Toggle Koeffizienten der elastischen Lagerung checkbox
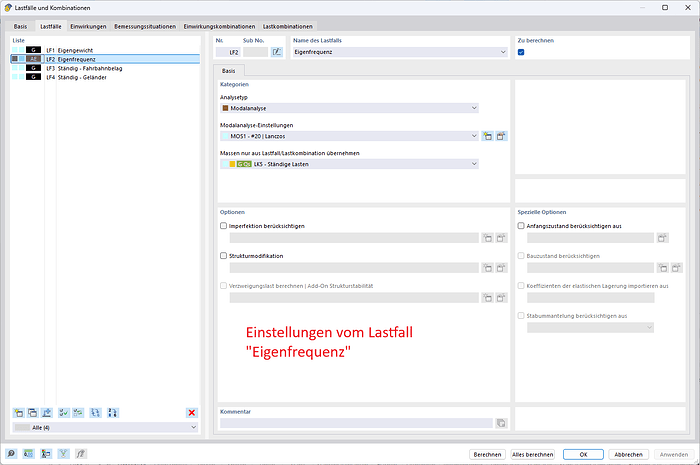 coord(521,286)
